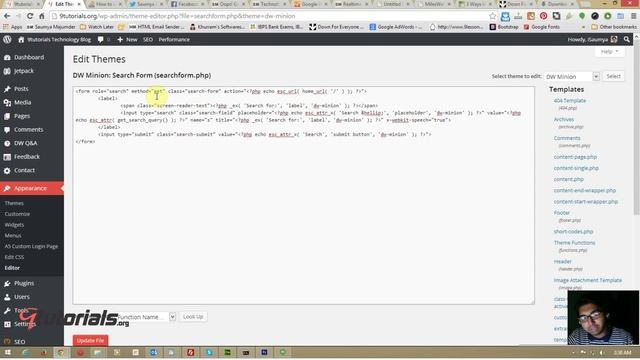Open the Function Name dropdown

point(146,317)
